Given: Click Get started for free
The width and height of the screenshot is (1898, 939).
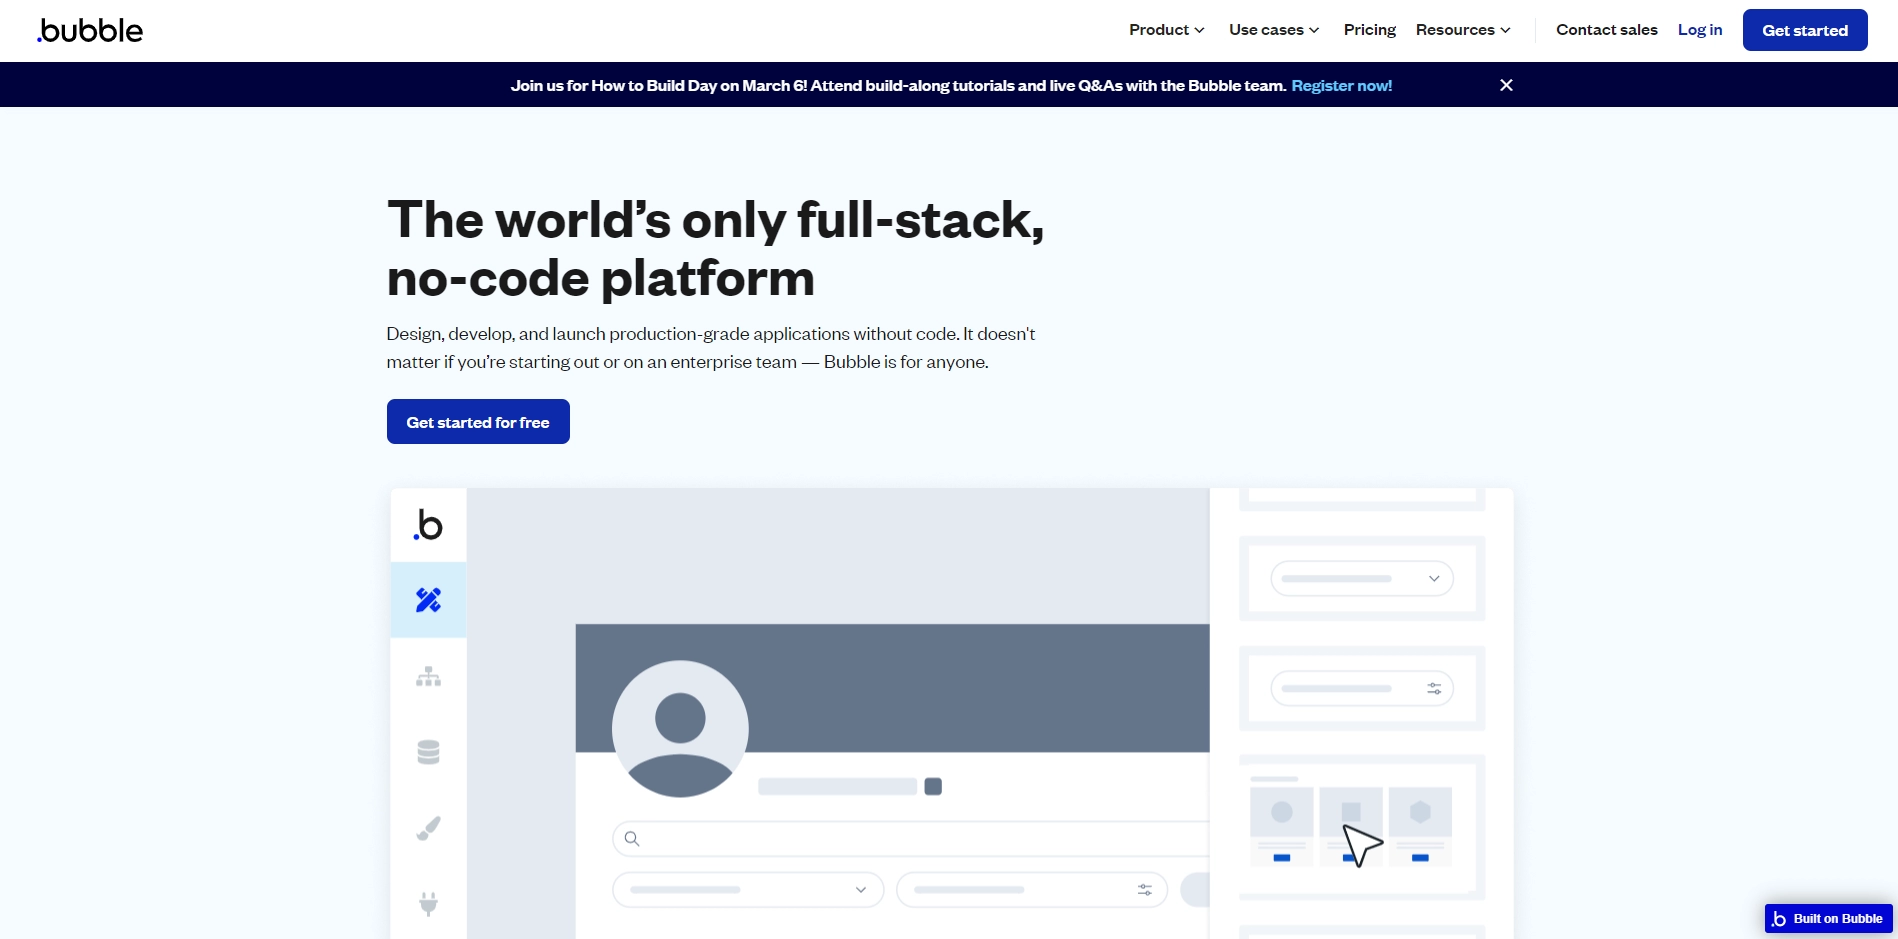Looking at the screenshot, I should (478, 422).
